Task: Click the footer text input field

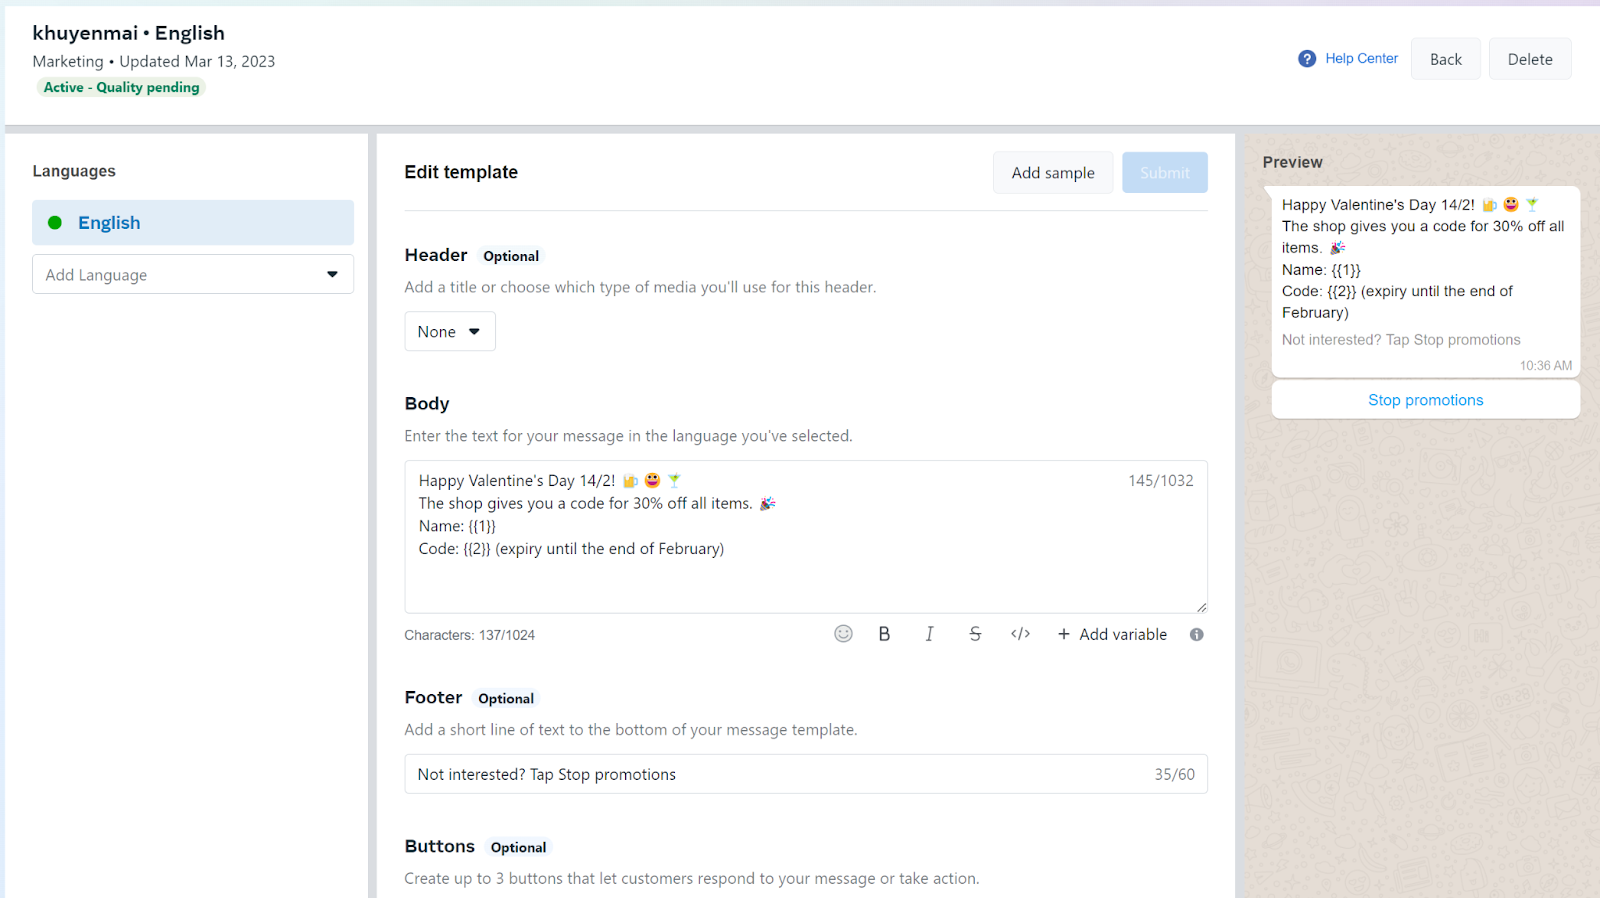Action: (x=806, y=774)
